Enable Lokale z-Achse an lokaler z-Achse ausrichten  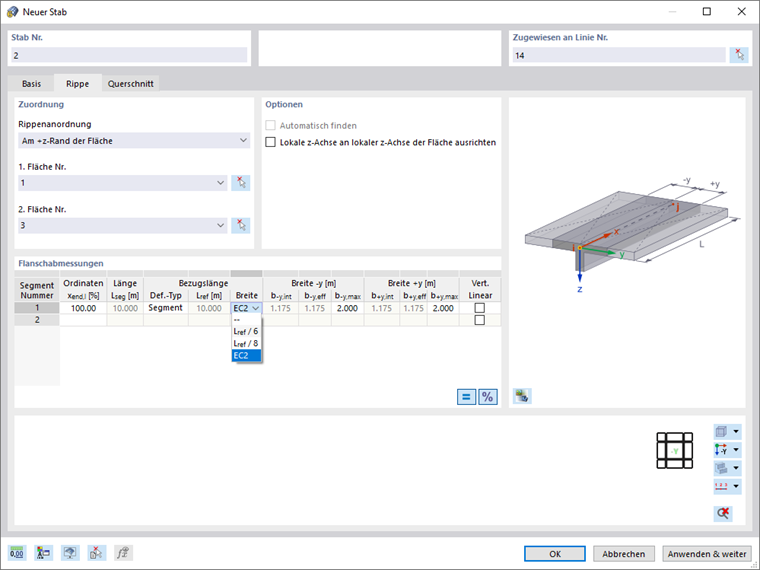point(270,142)
